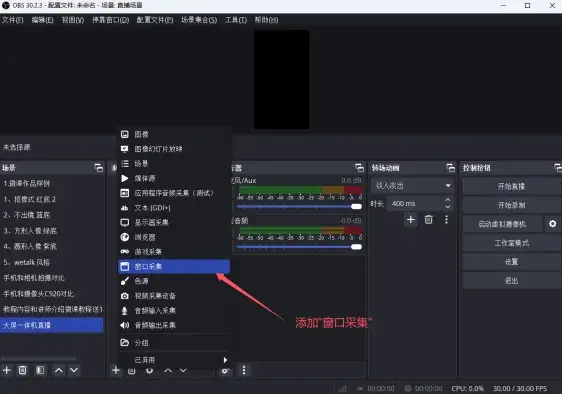Viewport: 562px width, 394px height.
Task: Delete selected scene with trash icon
Action: pyautogui.click(x=22, y=370)
